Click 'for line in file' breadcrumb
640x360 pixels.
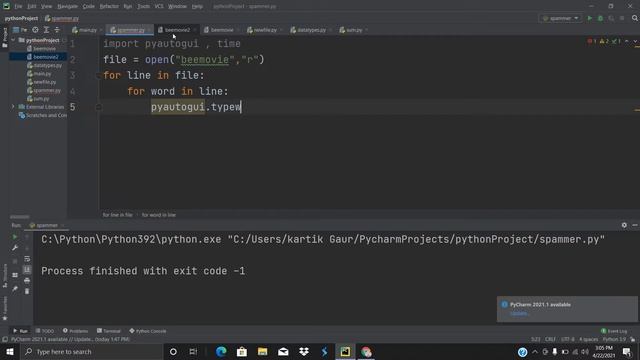(x=118, y=215)
